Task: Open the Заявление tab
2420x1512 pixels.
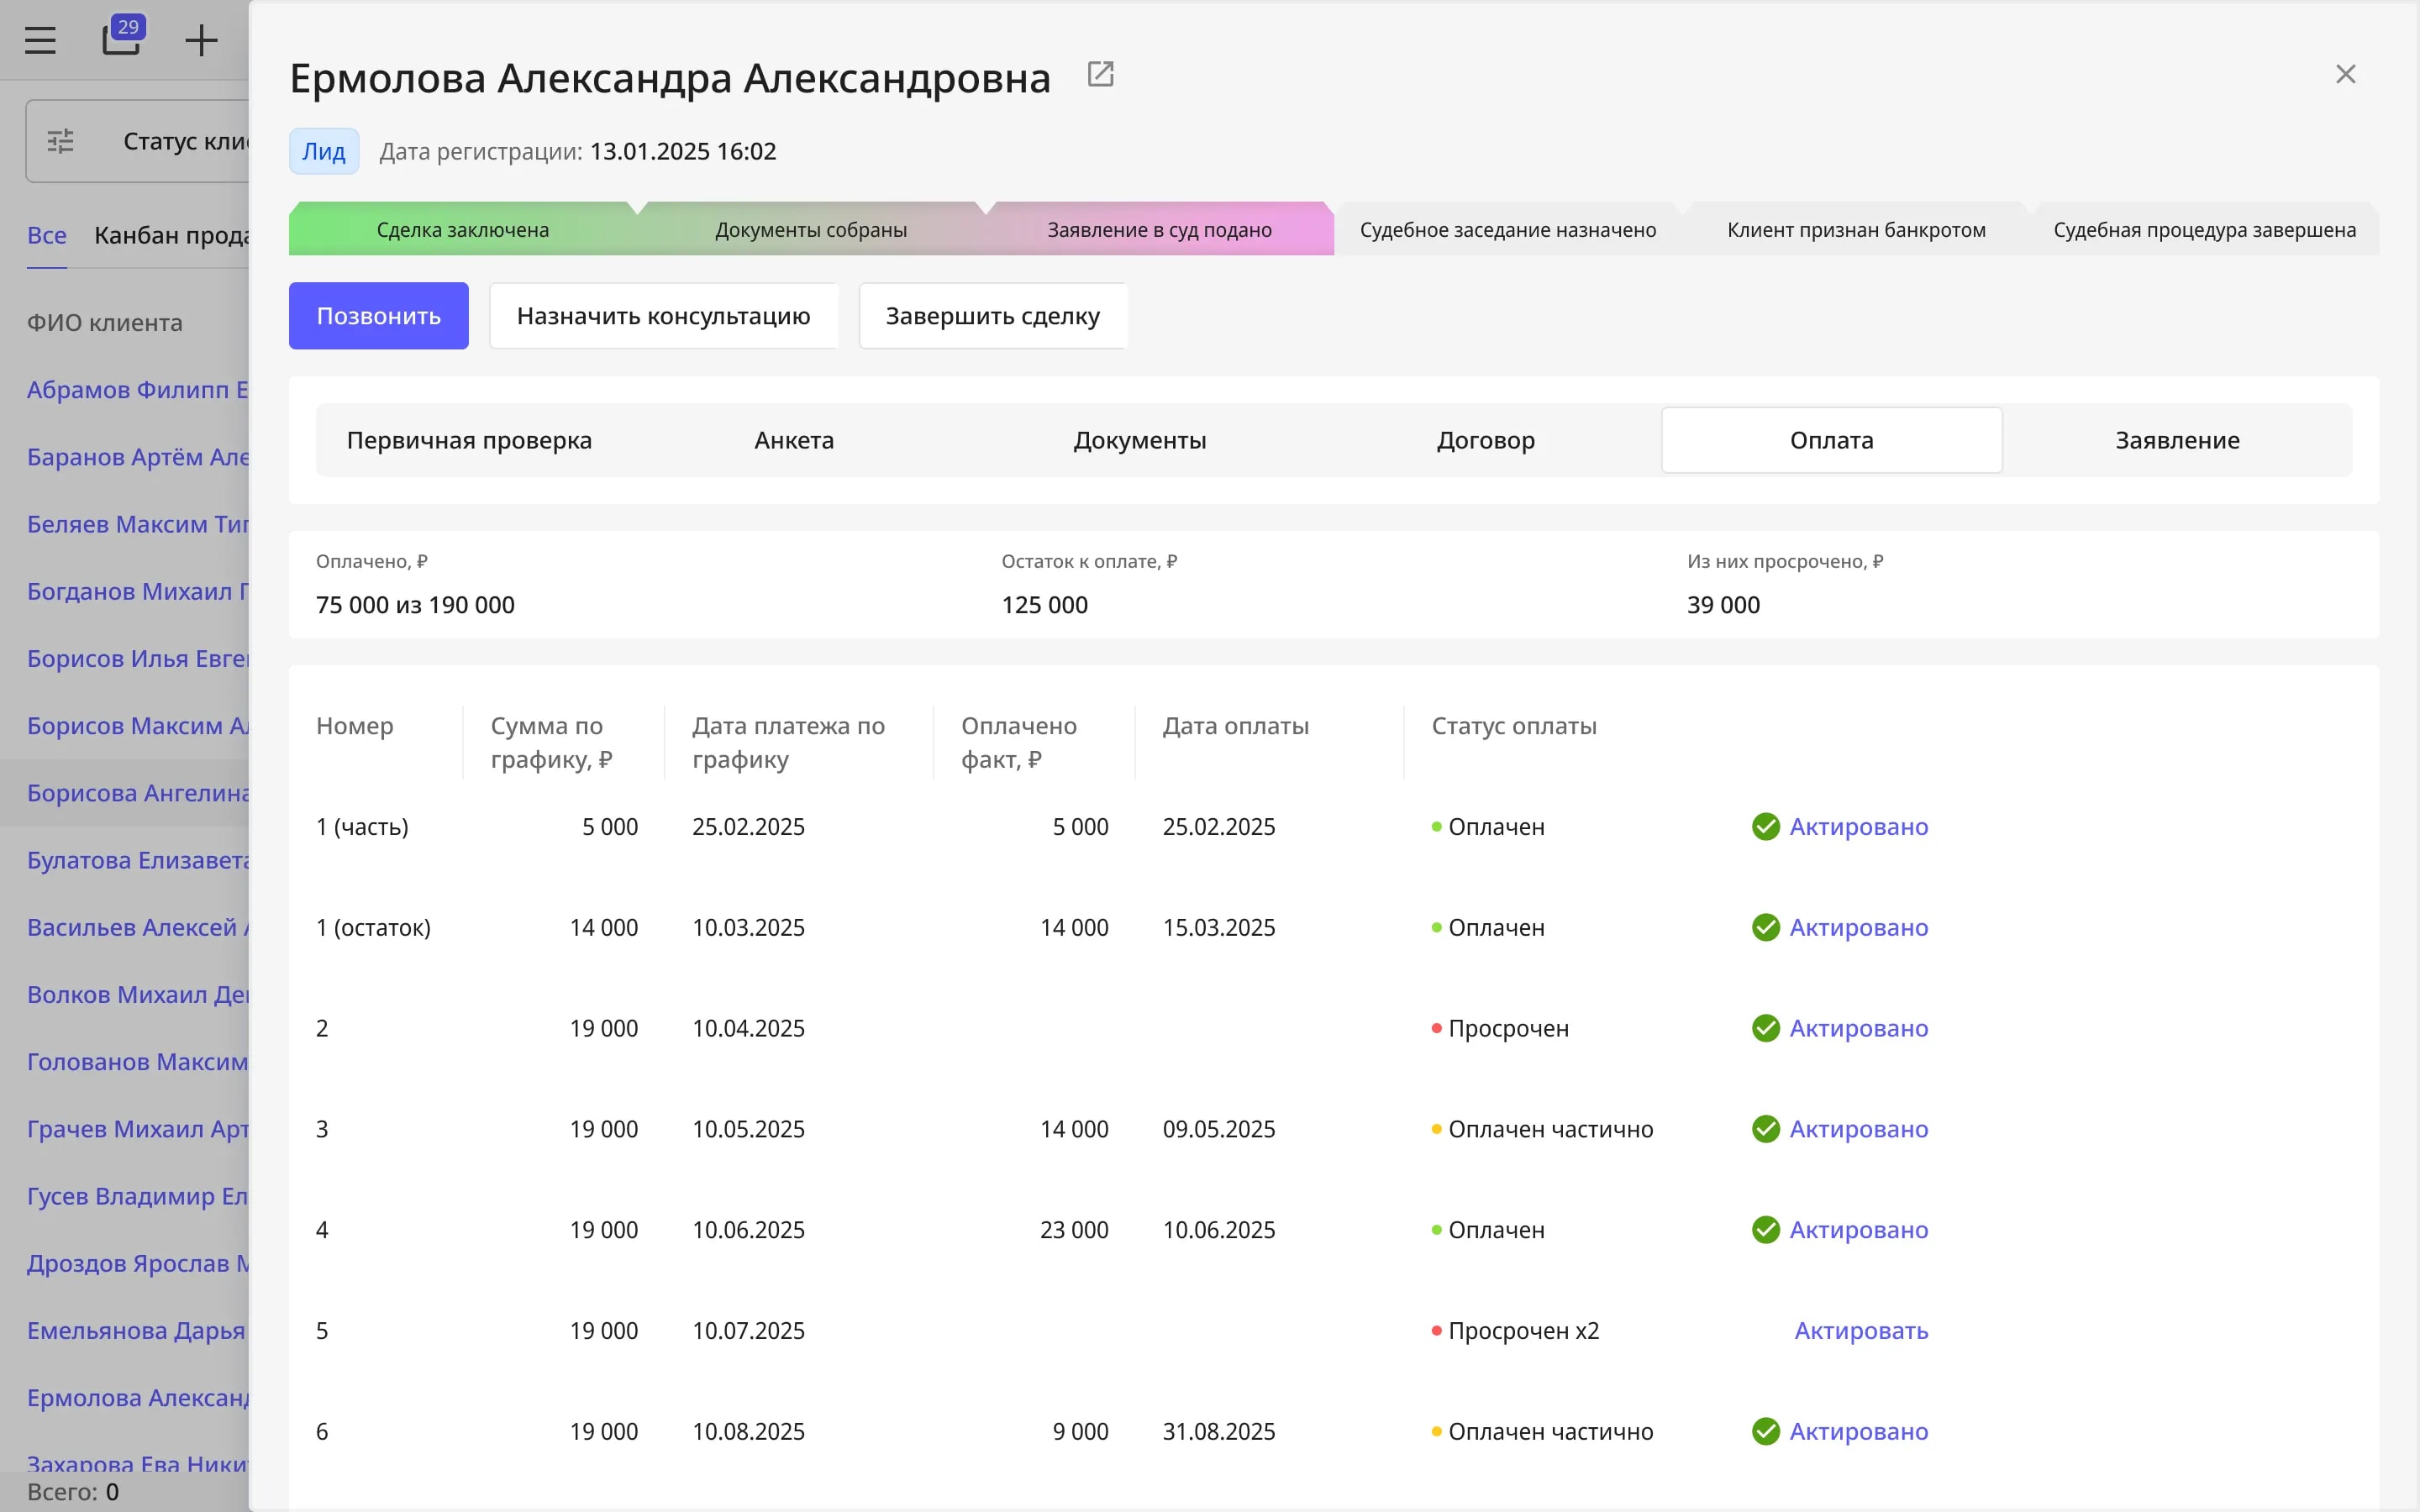Action: point(2177,440)
